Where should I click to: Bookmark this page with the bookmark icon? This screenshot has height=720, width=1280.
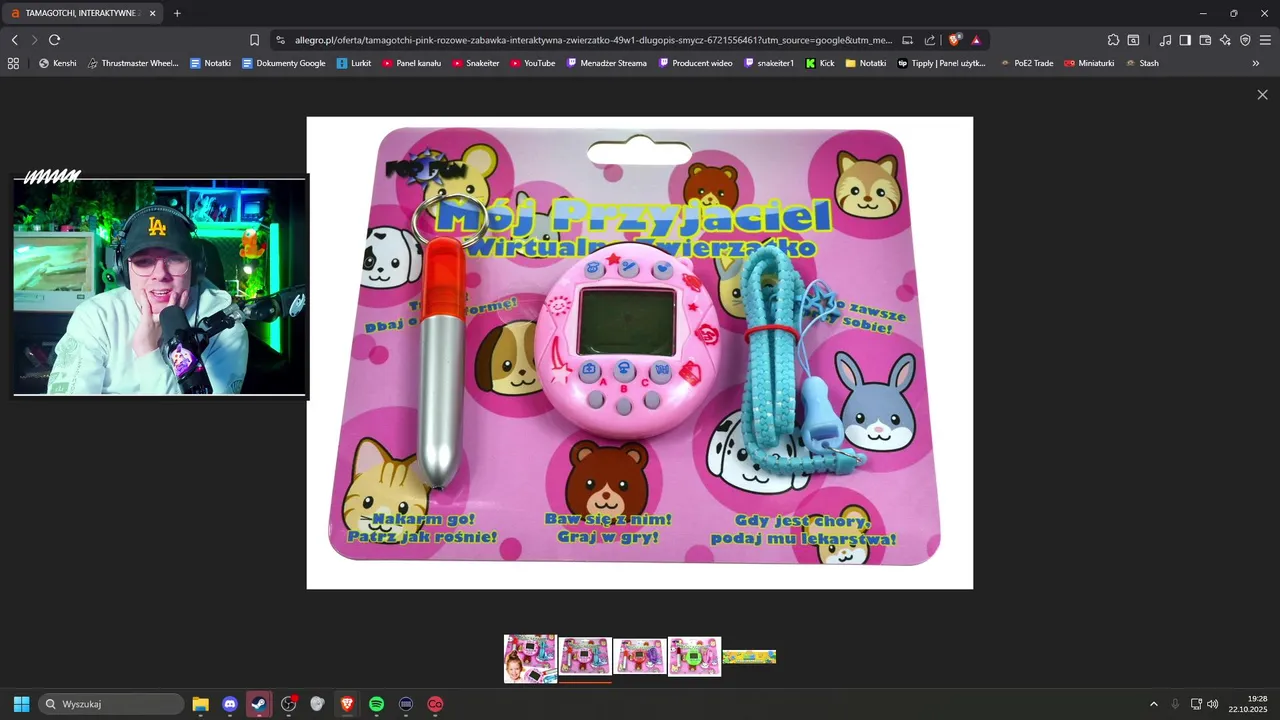tap(254, 40)
